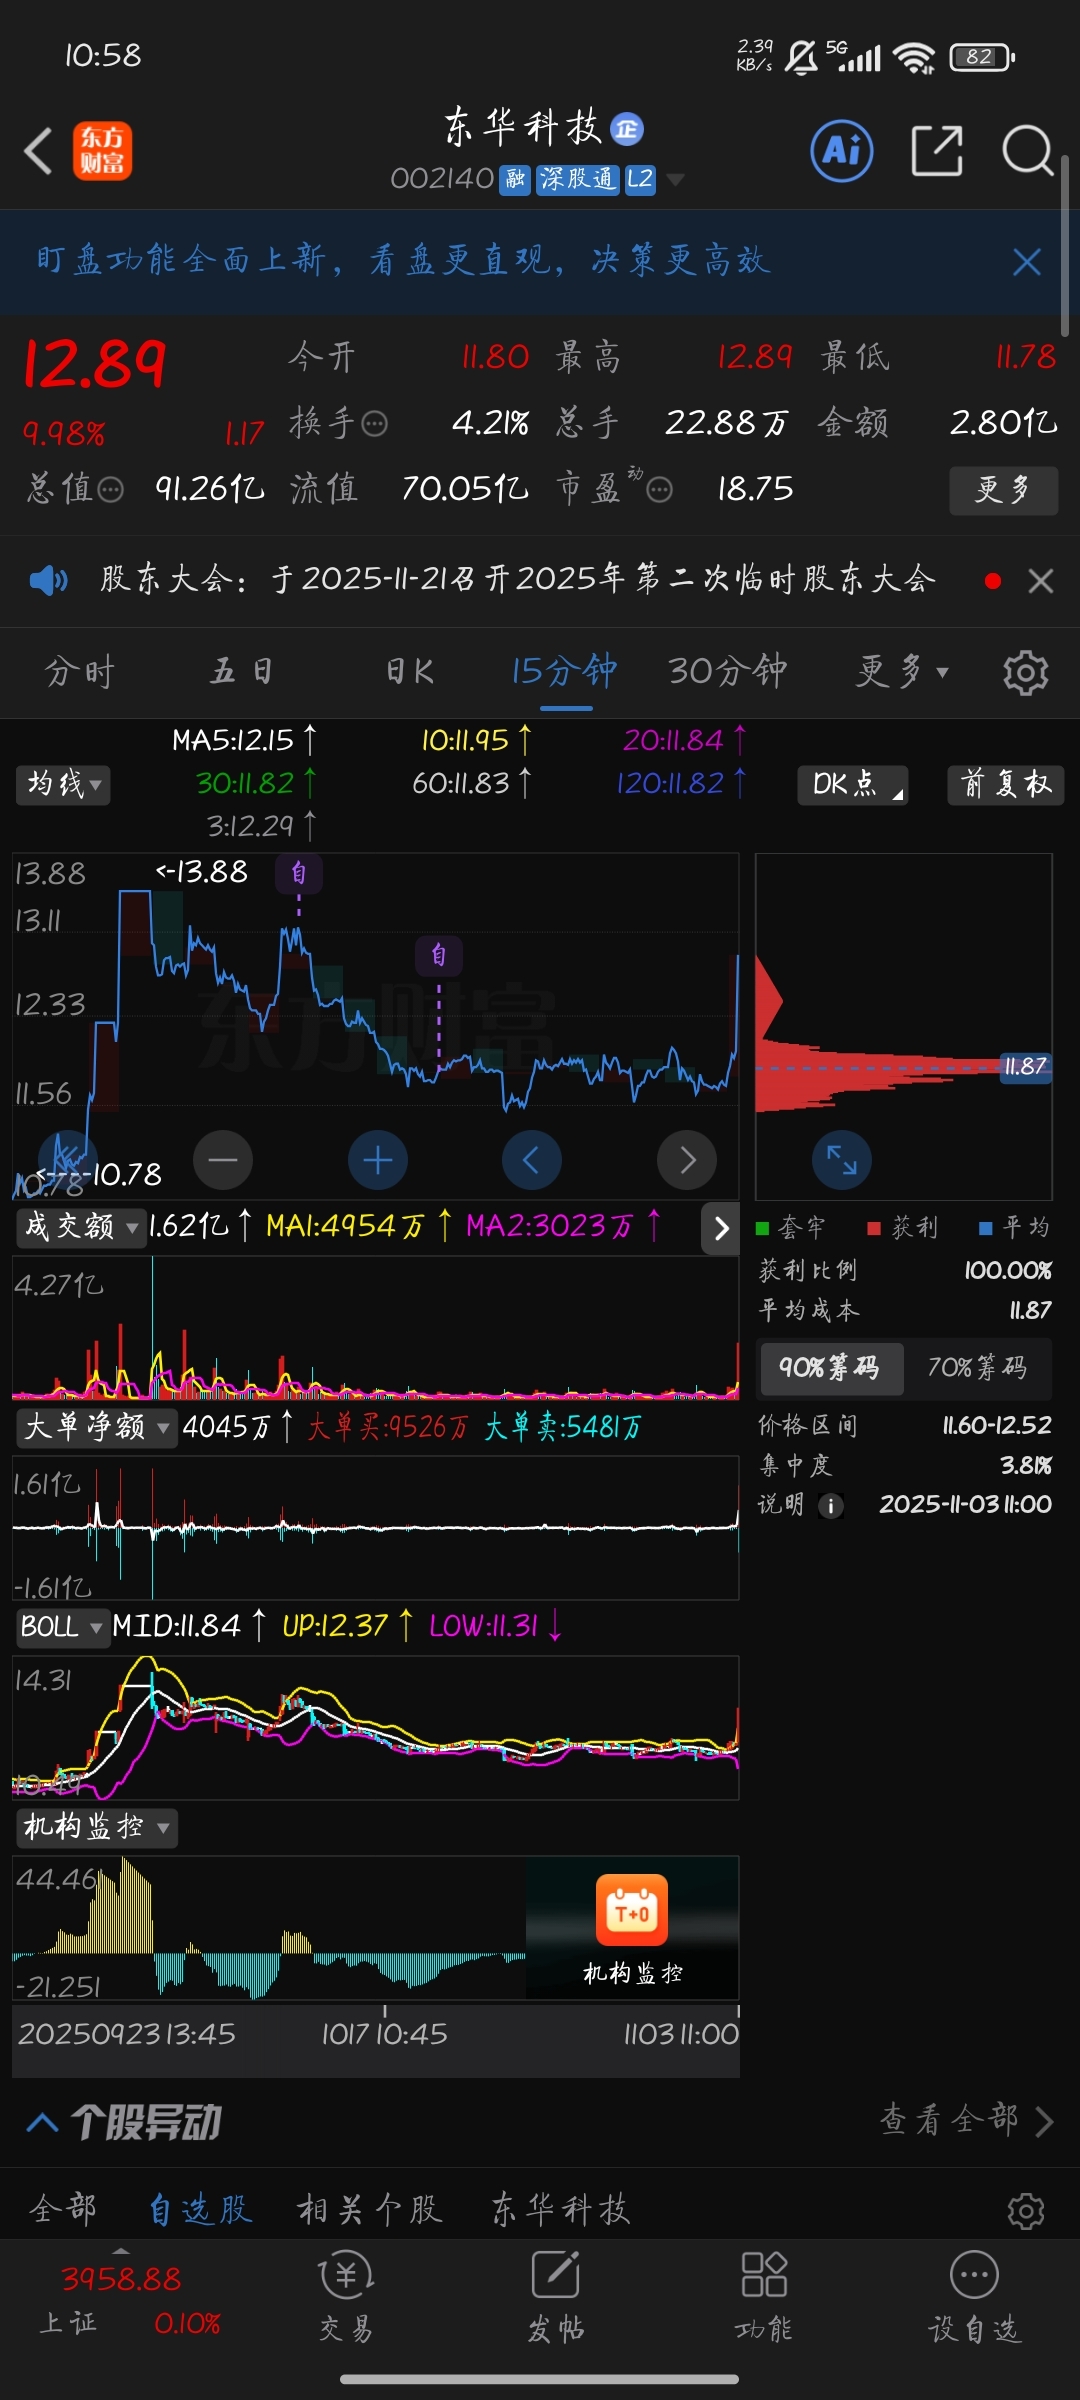Dismiss the 股东大会 notice

pyautogui.click(x=1041, y=581)
